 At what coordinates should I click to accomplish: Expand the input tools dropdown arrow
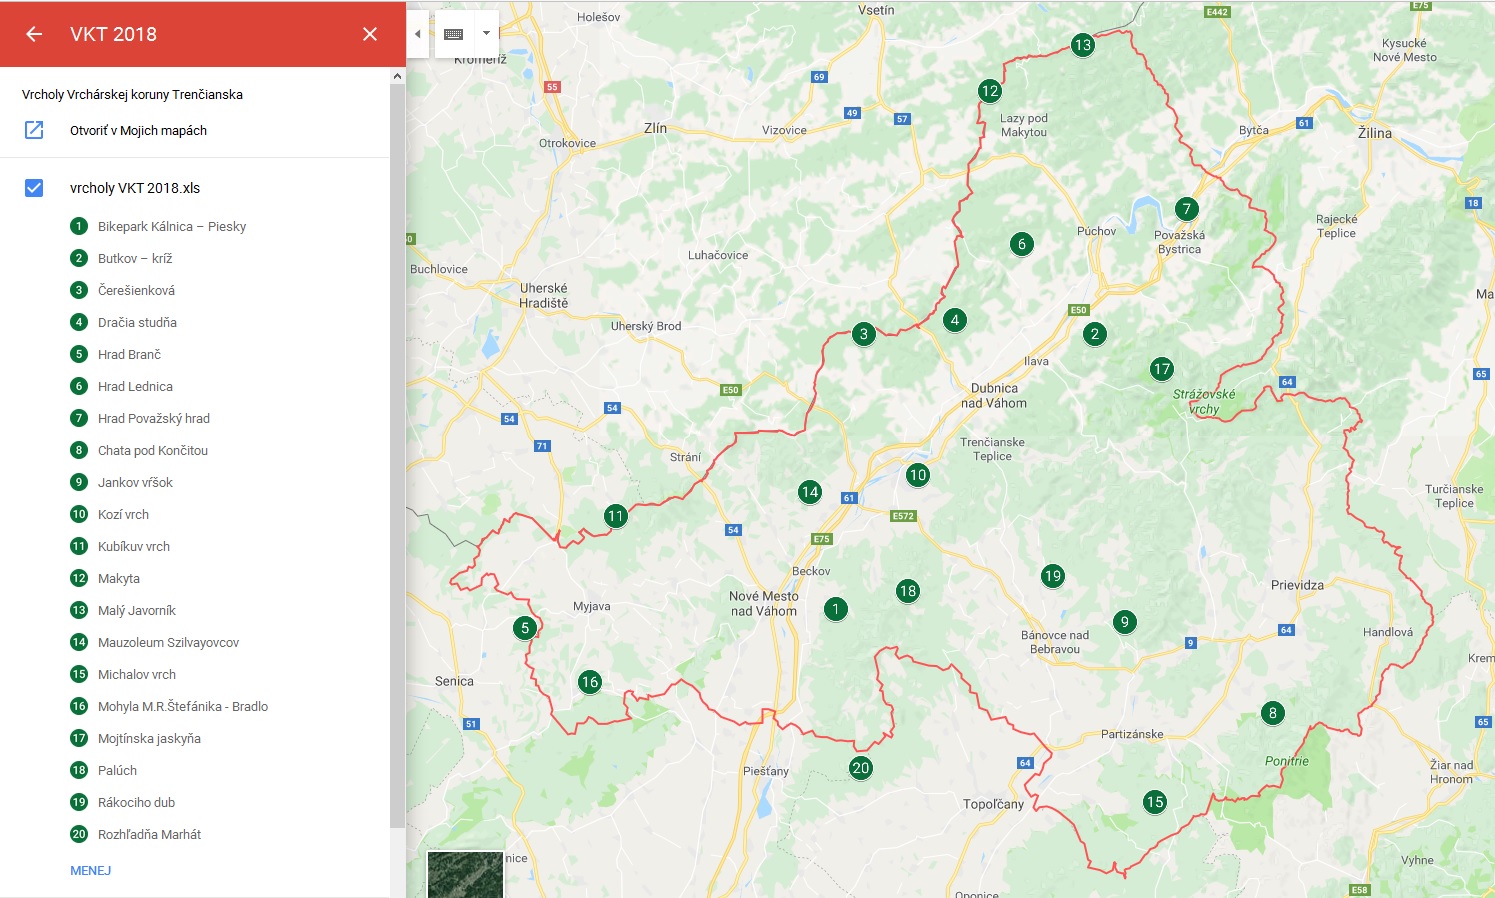click(x=487, y=34)
